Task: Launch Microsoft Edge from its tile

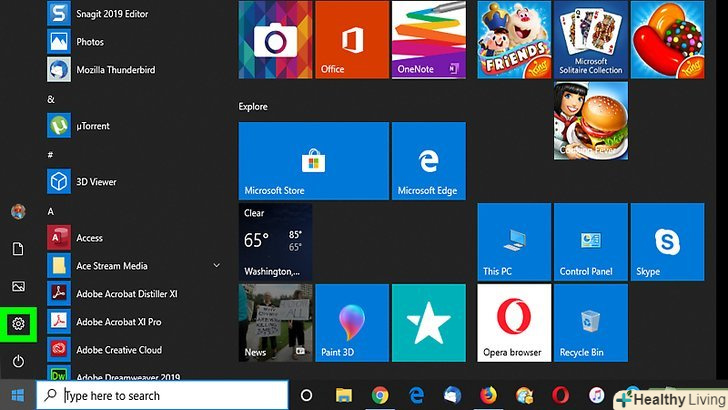Action: (428, 160)
